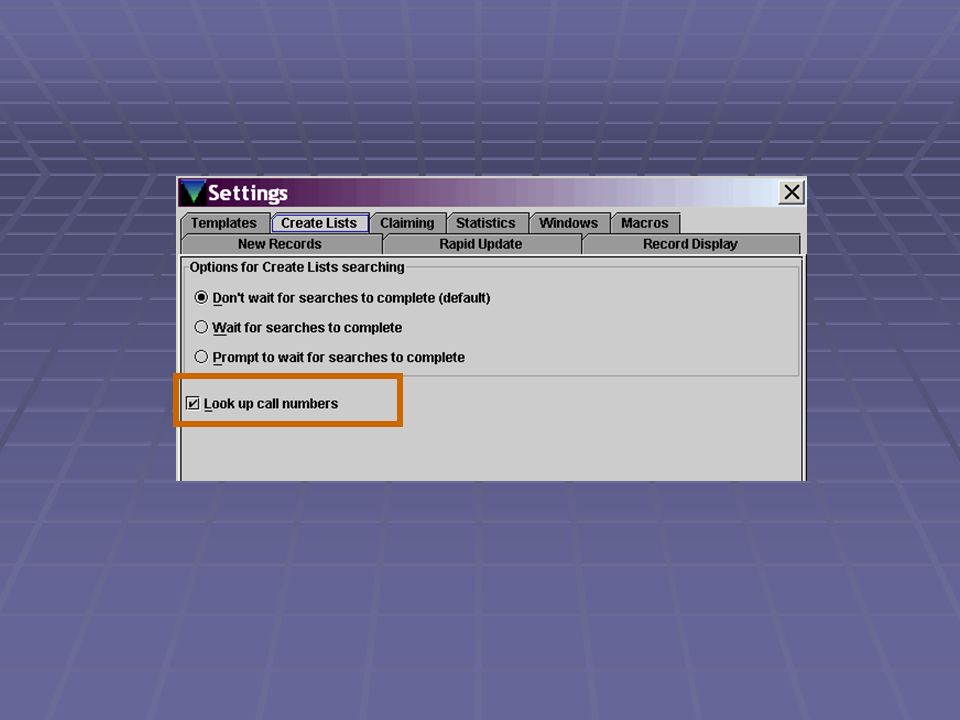The width and height of the screenshot is (960, 720).
Task: Open the Statistics tab
Action: click(x=486, y=223)
